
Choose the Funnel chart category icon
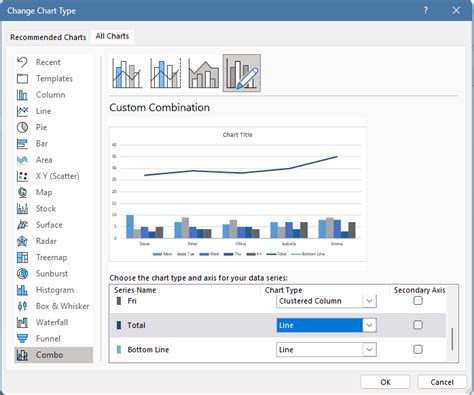coord(22,339)
